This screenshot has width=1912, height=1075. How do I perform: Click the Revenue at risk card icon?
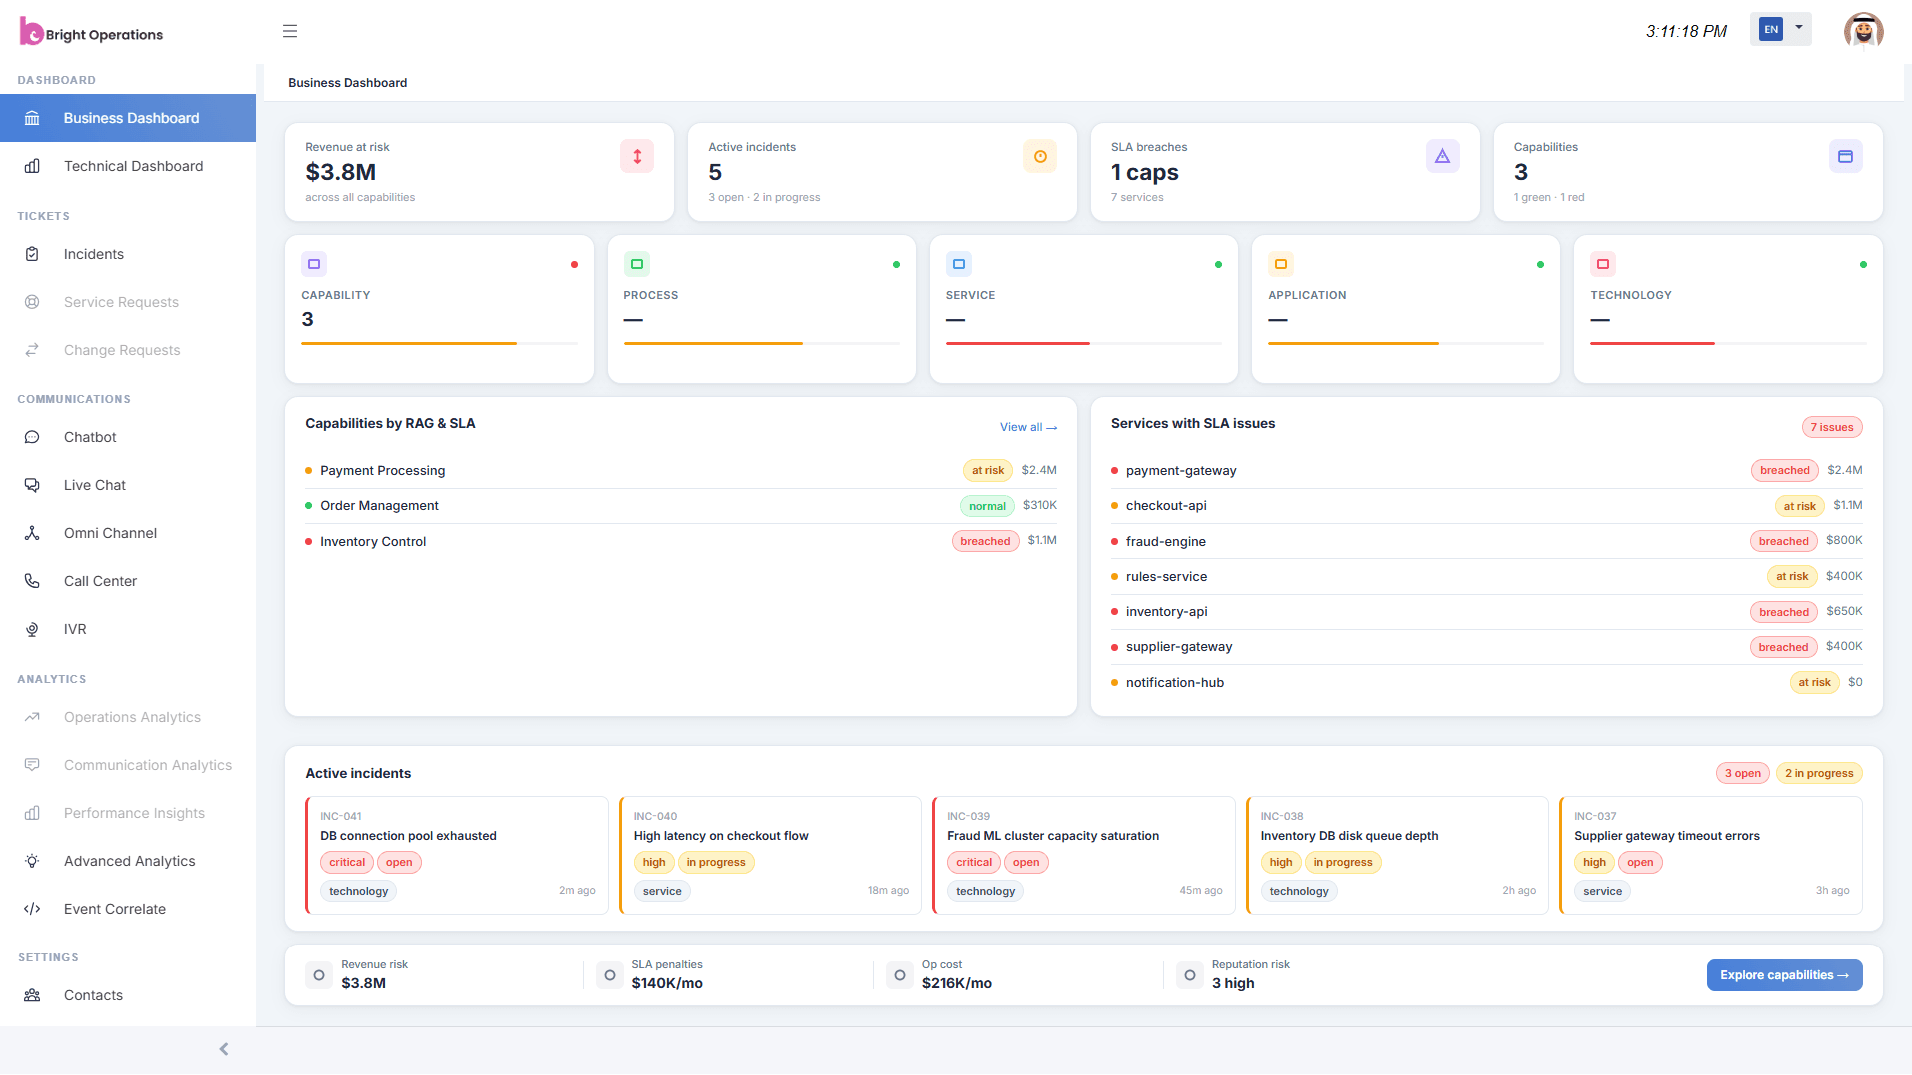tap(636, 156)
